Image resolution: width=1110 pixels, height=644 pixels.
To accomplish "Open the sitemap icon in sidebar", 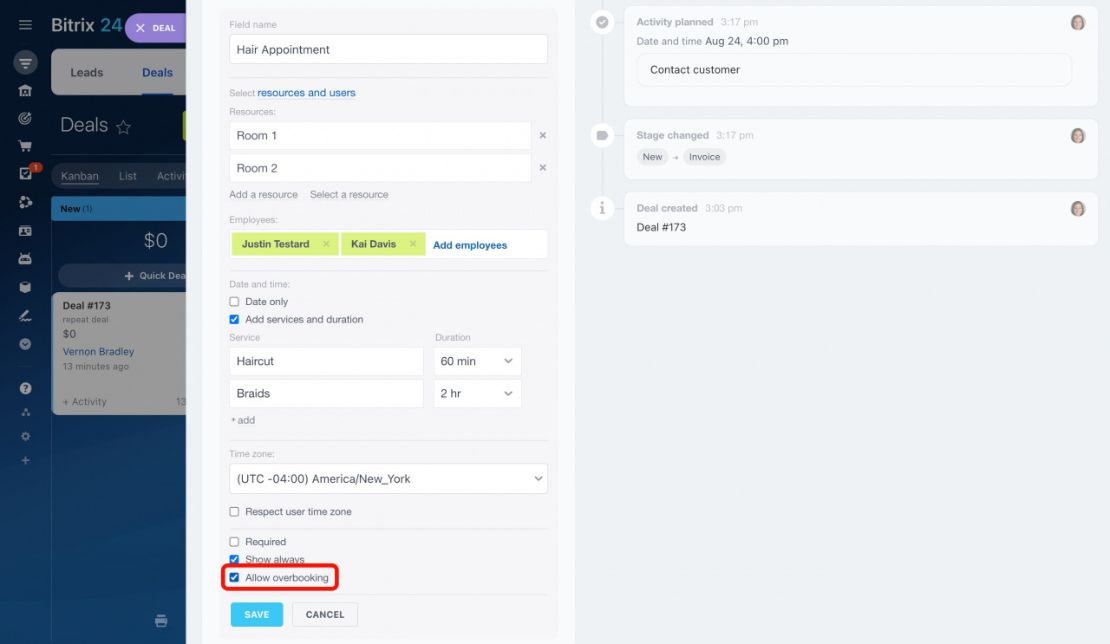I will pos(25,412).
